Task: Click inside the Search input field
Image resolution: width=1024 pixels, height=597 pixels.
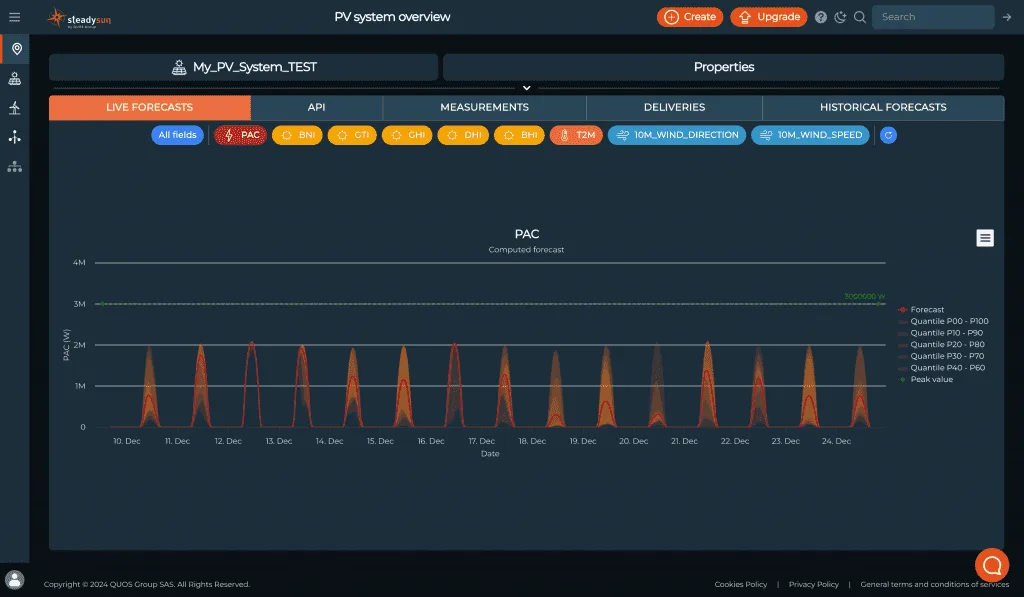Action: (931, 16)
